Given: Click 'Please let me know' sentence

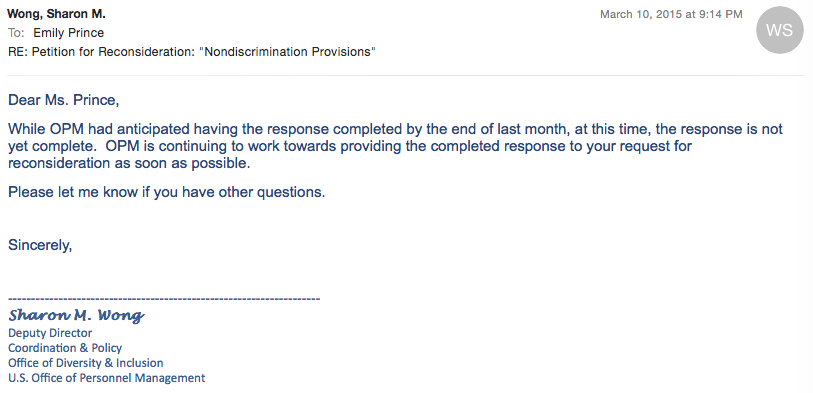Looking at the screenshot, I should 166,192.
